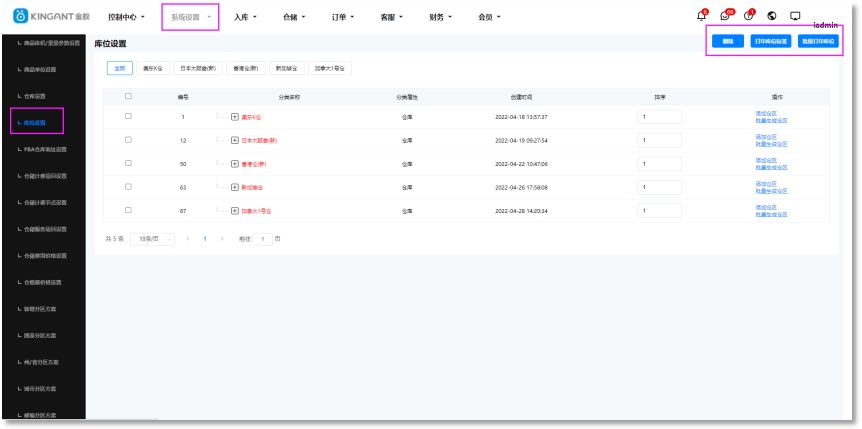Open the 10条/页 page size dropdown
Image resolution: width=862 pixels, height=429 pixels.
pos(155,239)
